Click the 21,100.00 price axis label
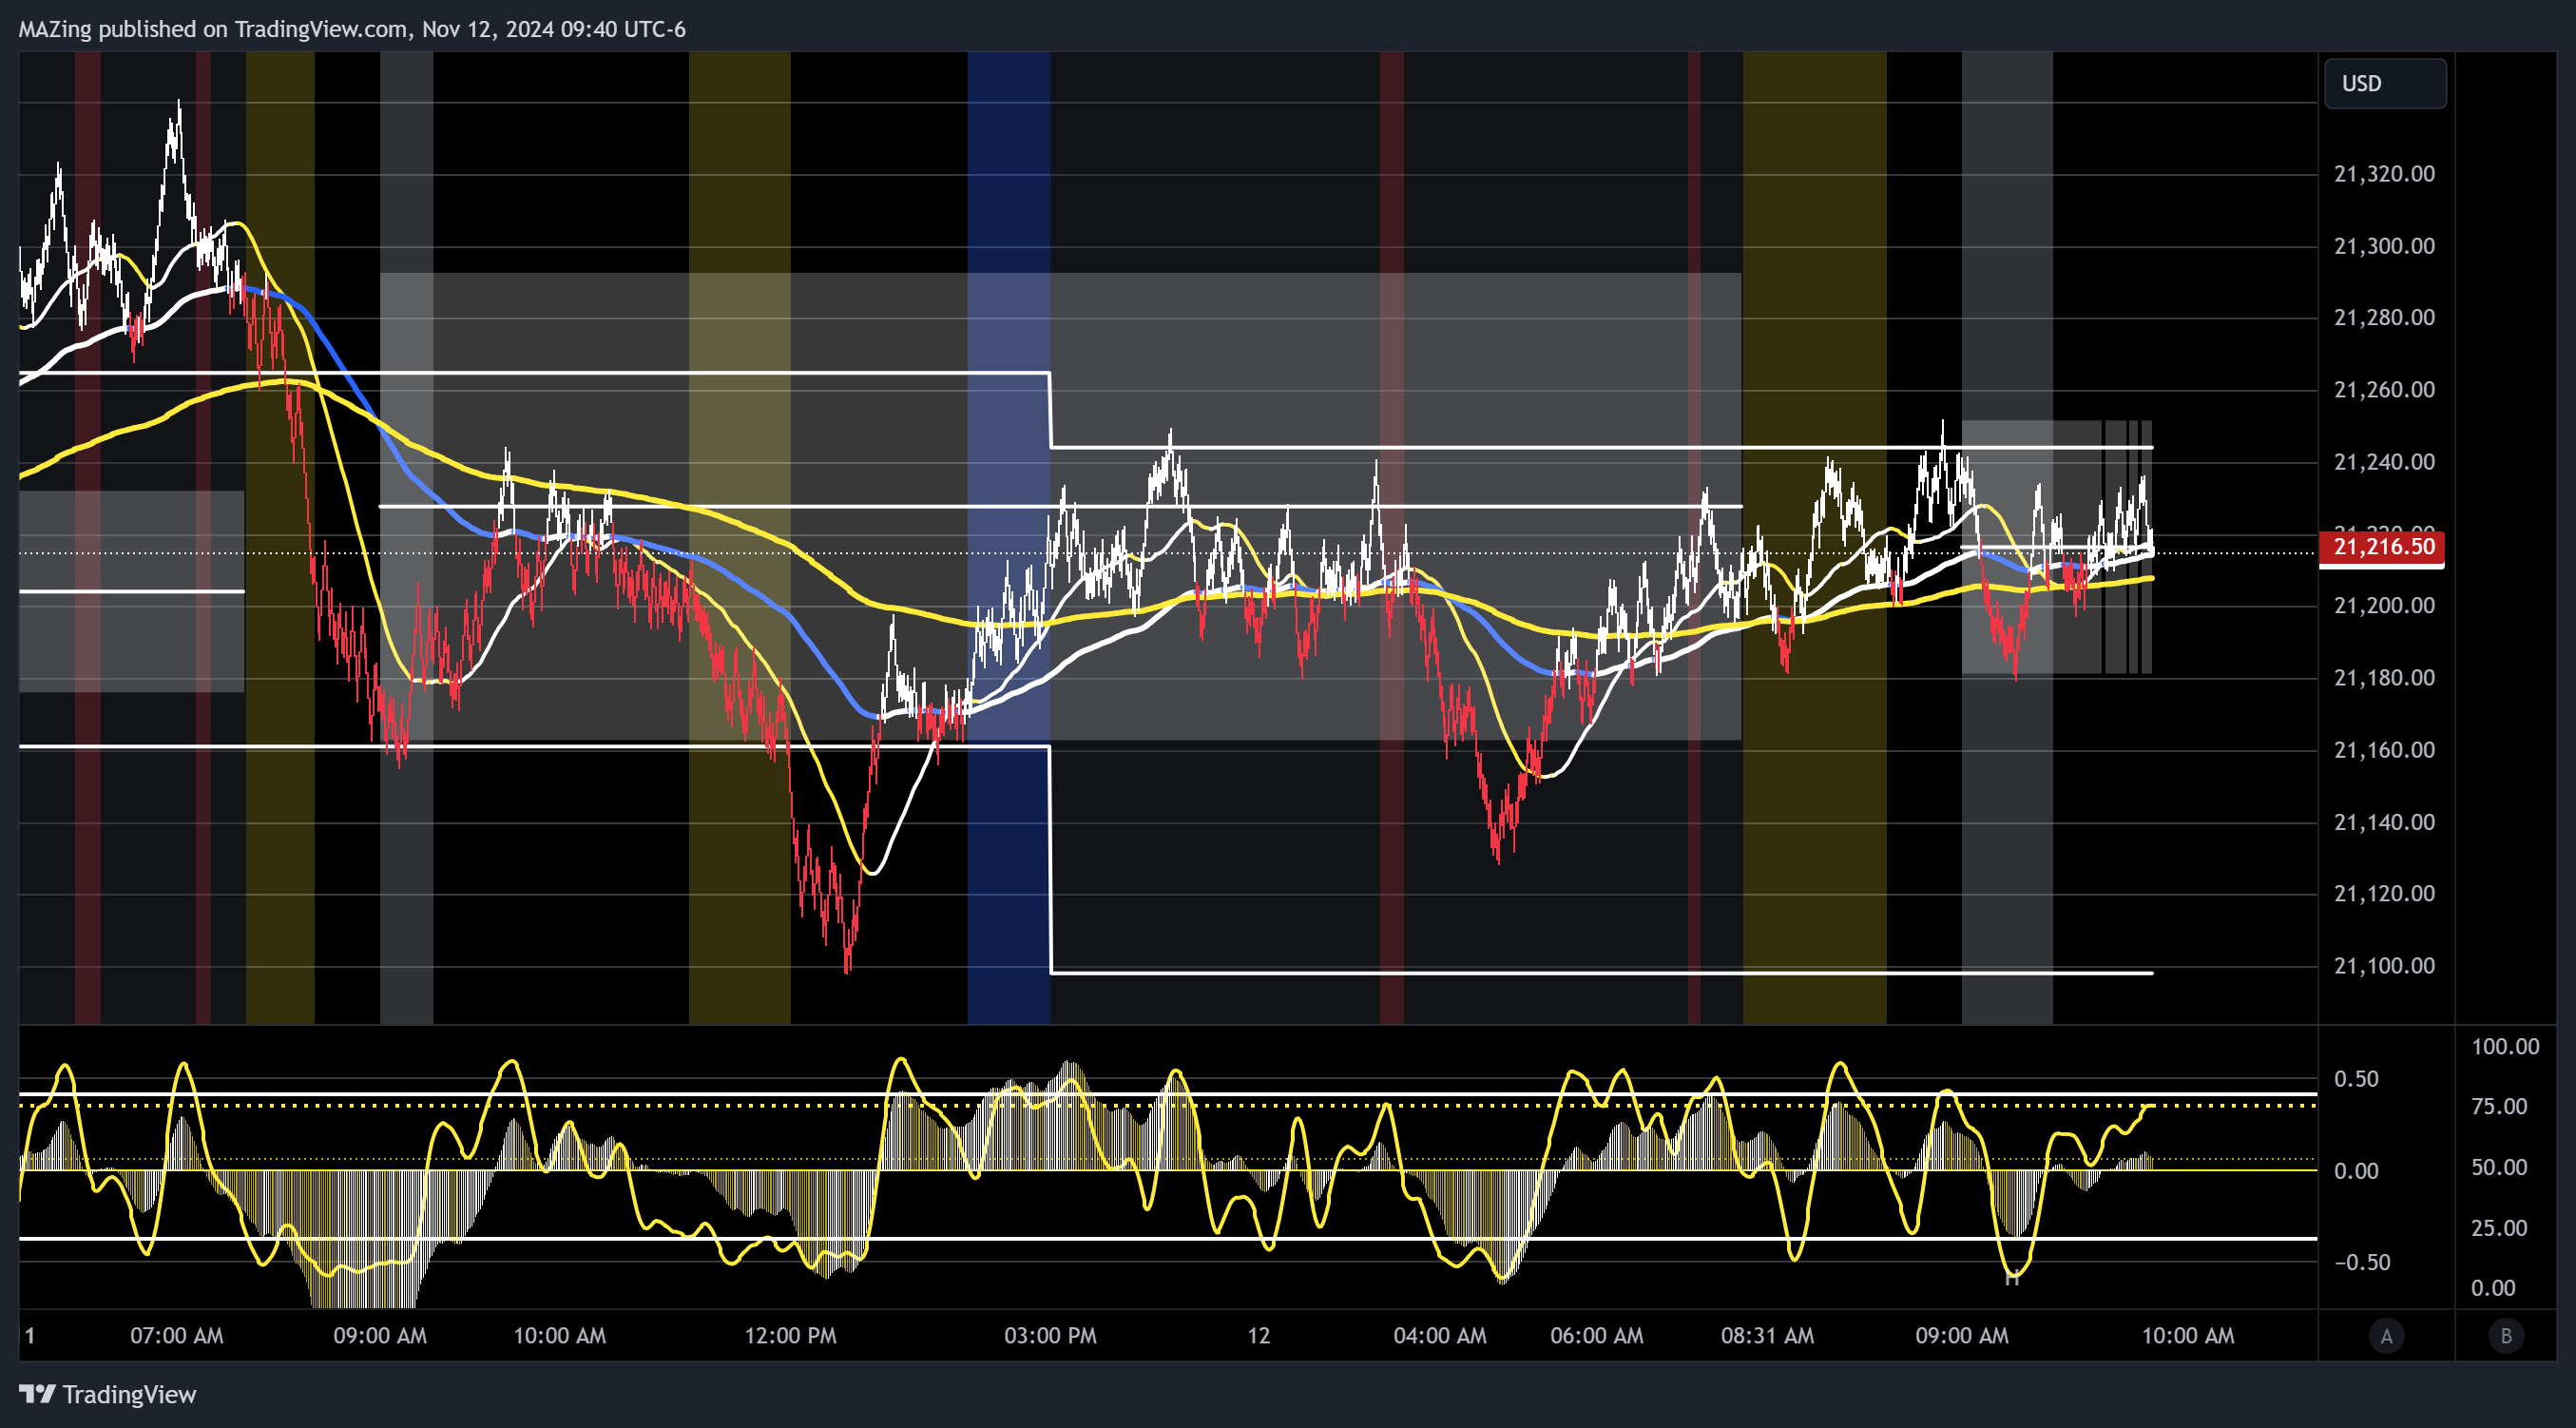The height and width of the screenshot is (1428, 2576). coord(2384,966)
